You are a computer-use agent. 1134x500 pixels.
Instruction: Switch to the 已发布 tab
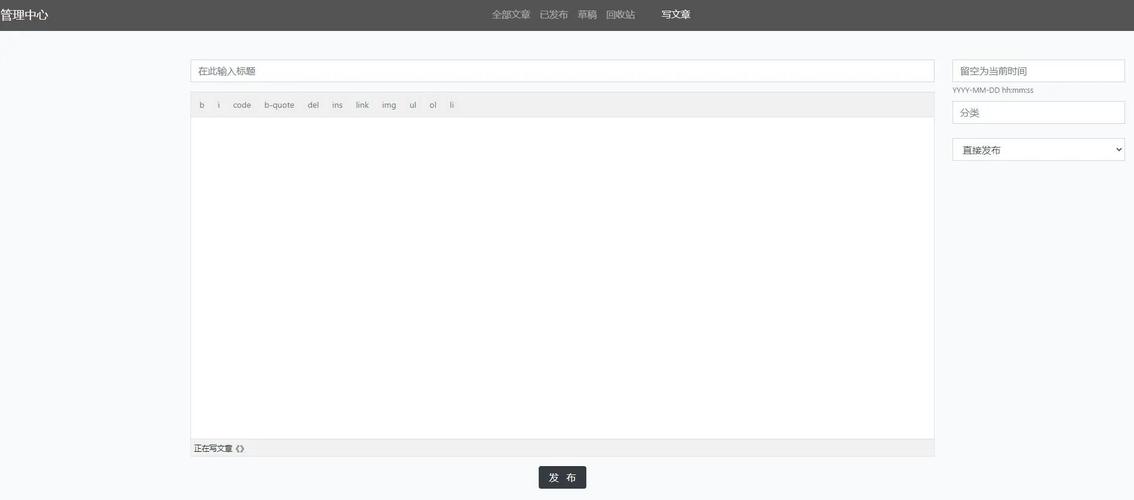tap(554, 15)
